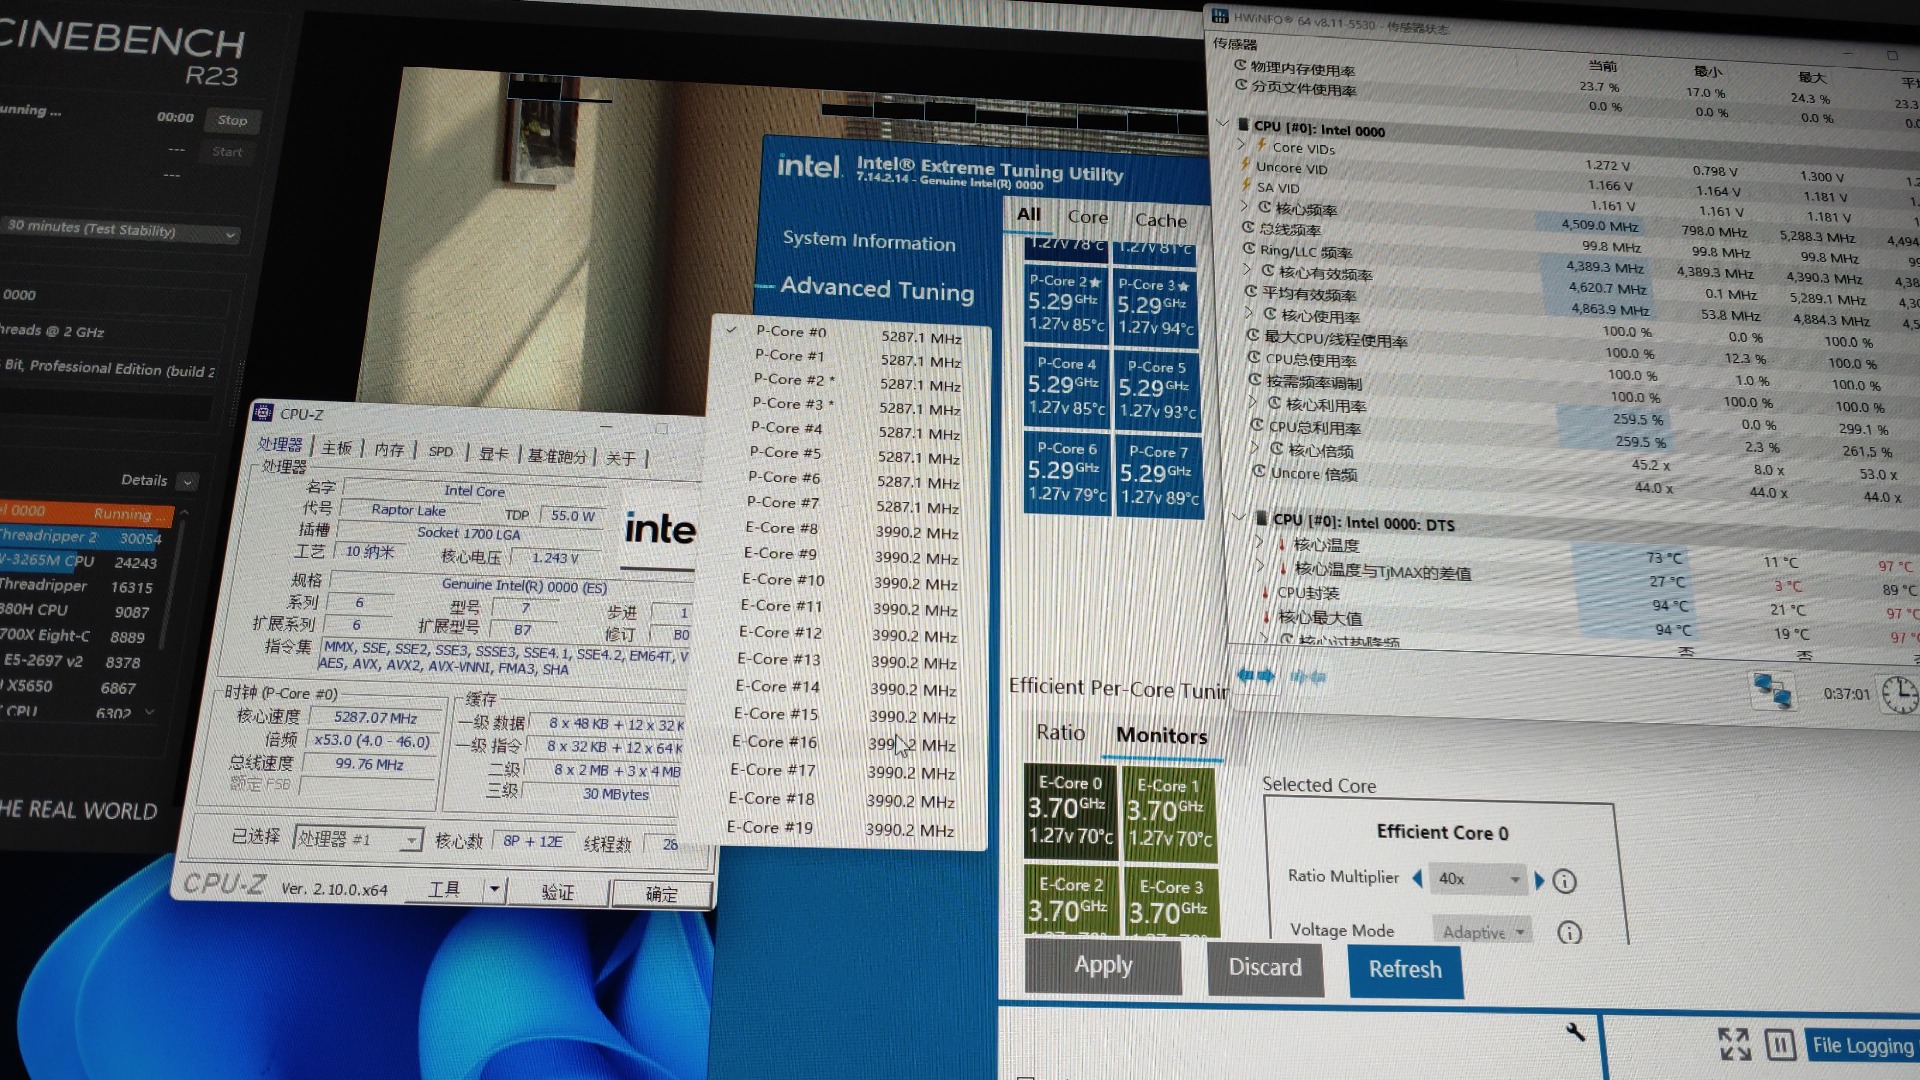Click HWiNFO clock reset timer icon
Image resolution: width=1920 pixels, height=1080 pixels.
click(1898, 694)
